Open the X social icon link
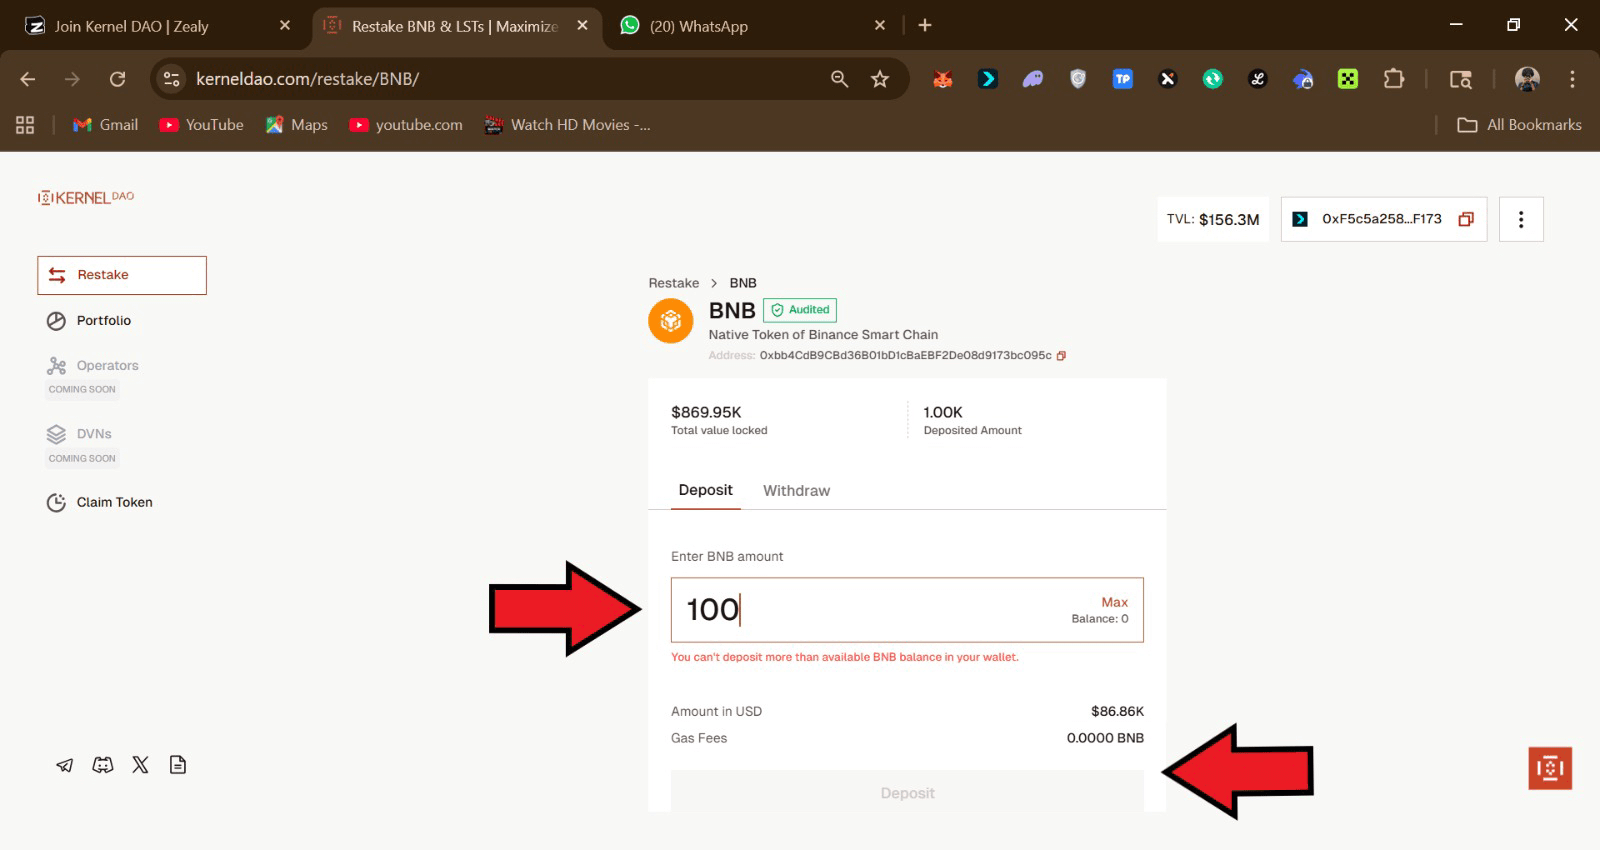 [x=140, y=765]
